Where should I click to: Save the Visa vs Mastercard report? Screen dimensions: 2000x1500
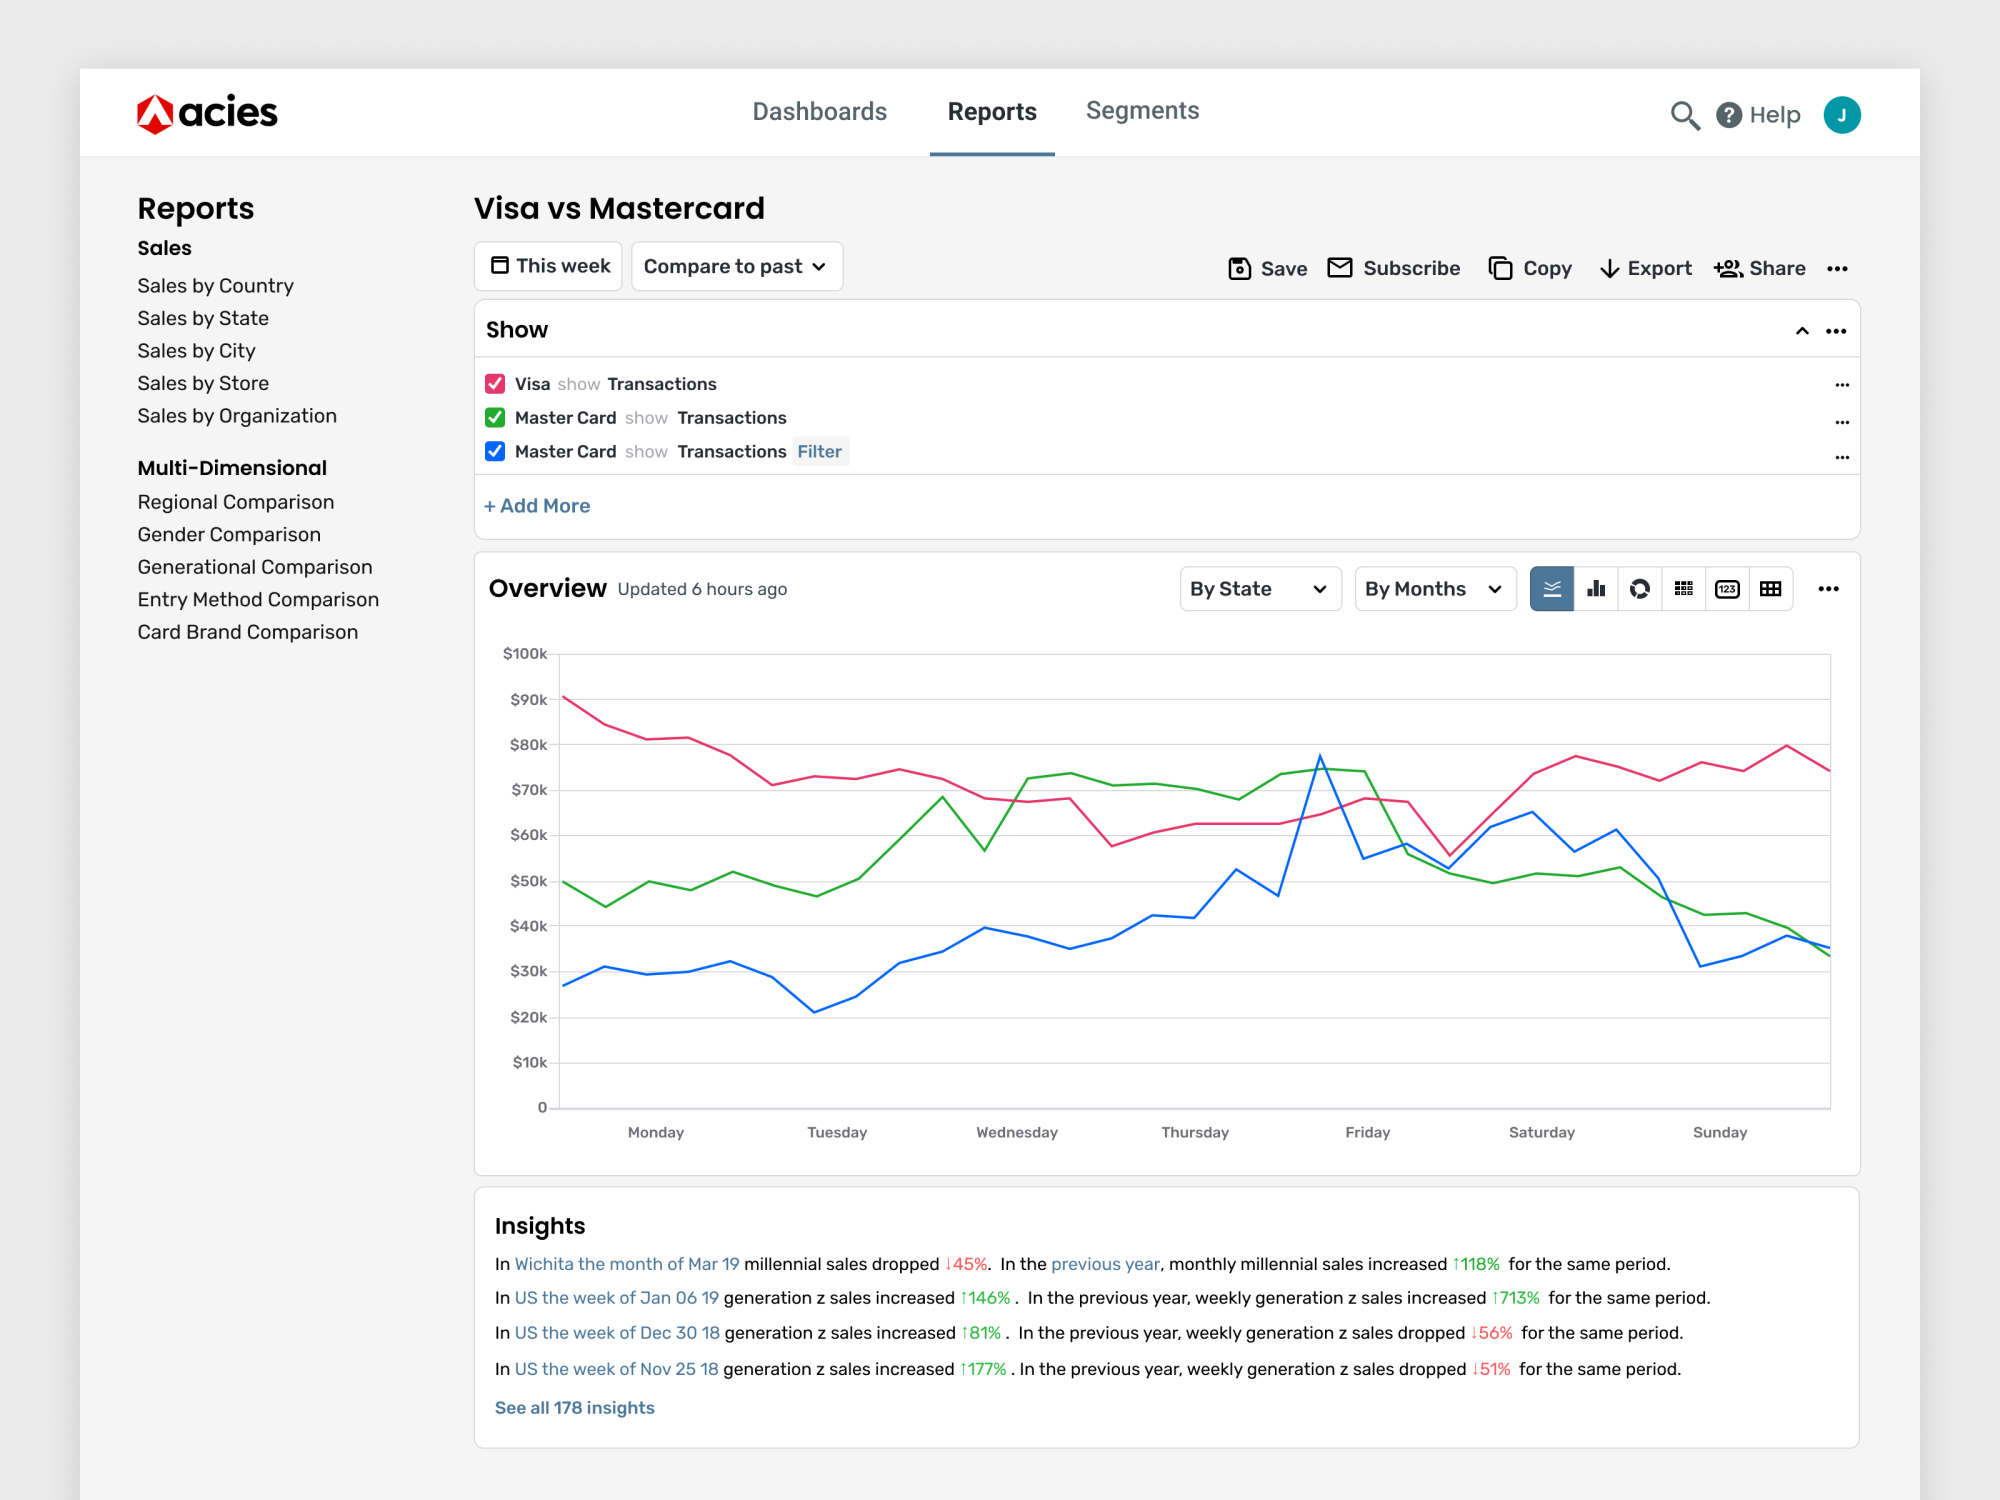pyautogui.click(x=1268, y=268)
